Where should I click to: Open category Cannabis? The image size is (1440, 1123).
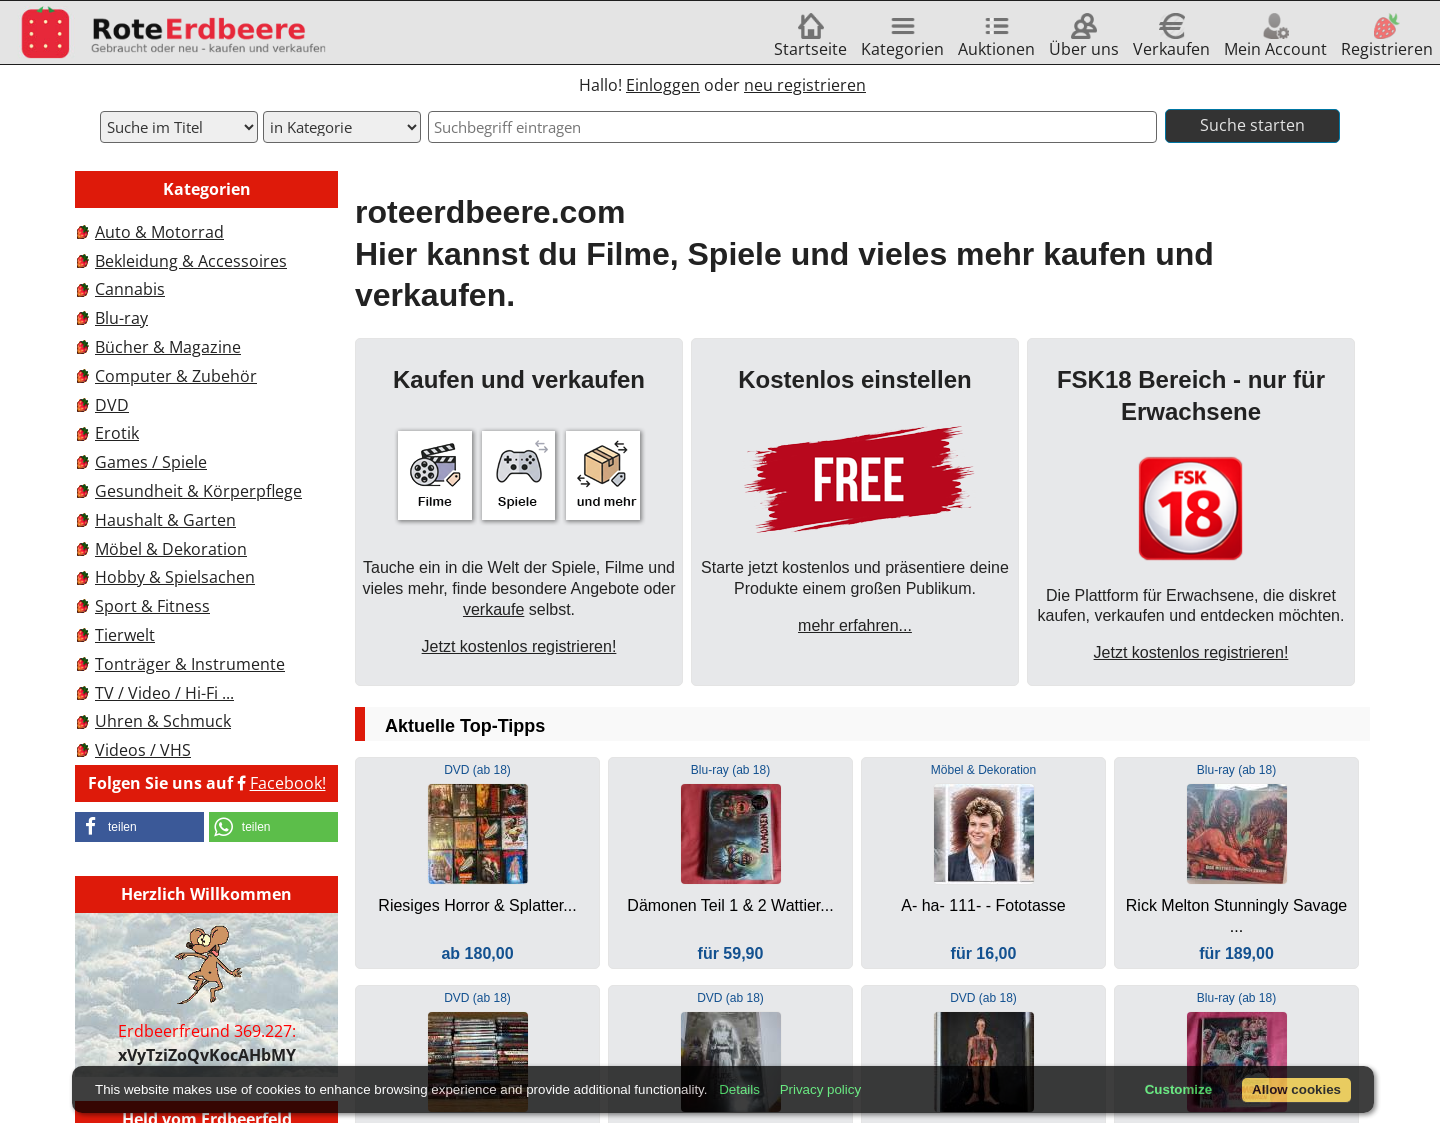(130, 289)
